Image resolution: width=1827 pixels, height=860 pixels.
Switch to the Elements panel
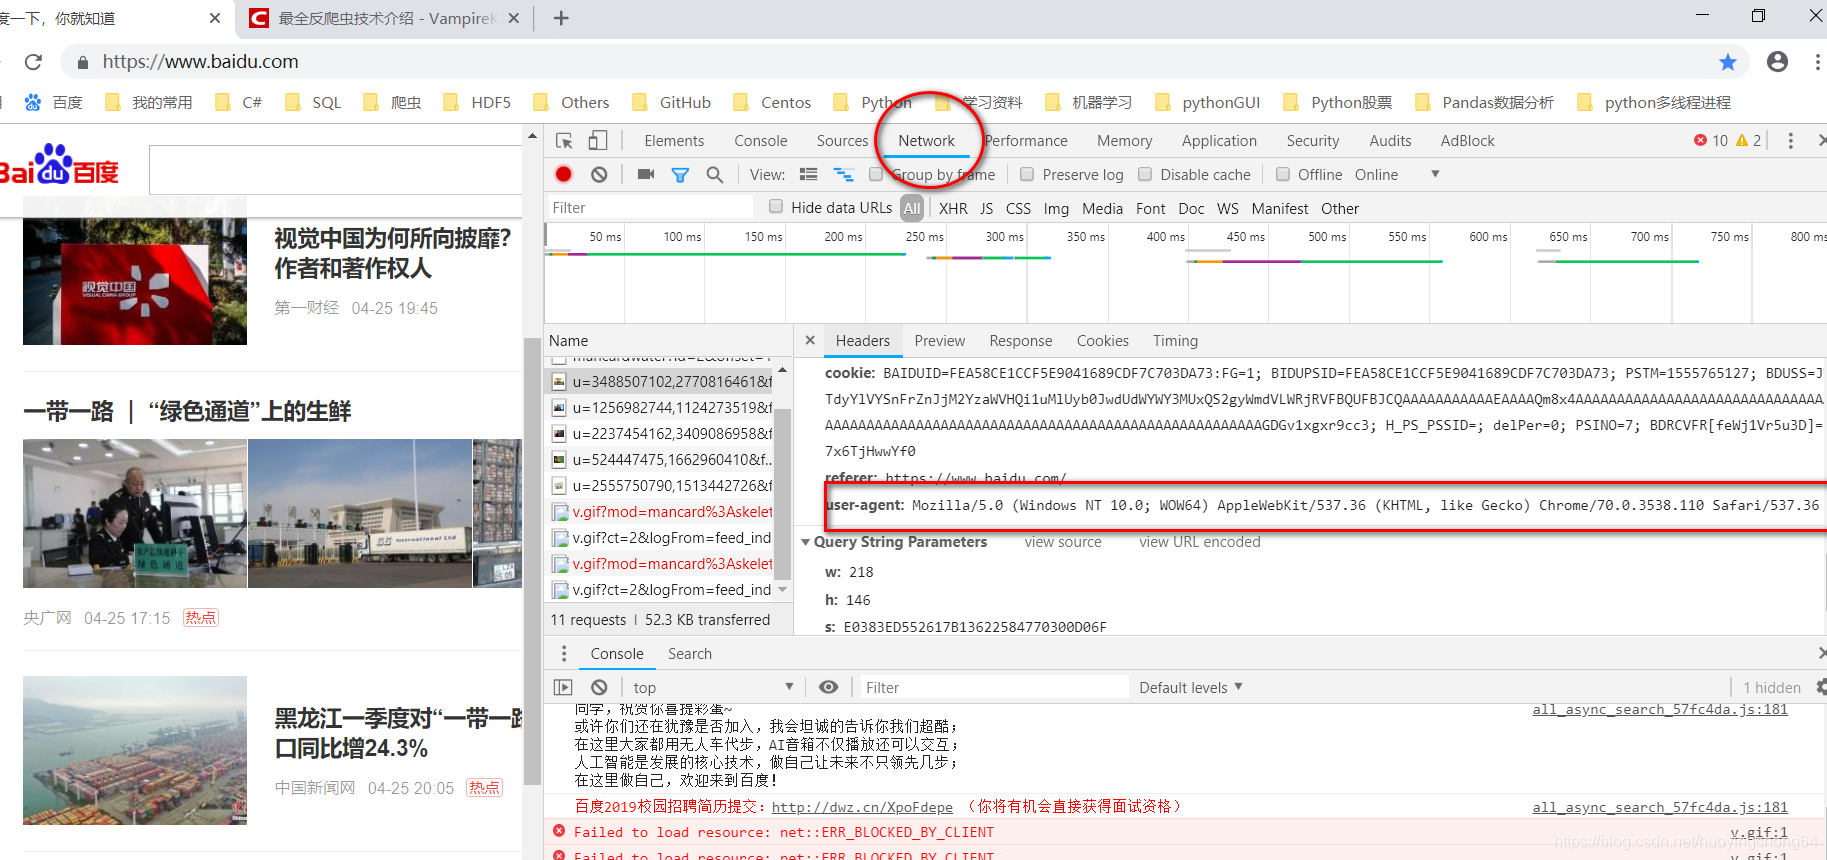point(674,141)
